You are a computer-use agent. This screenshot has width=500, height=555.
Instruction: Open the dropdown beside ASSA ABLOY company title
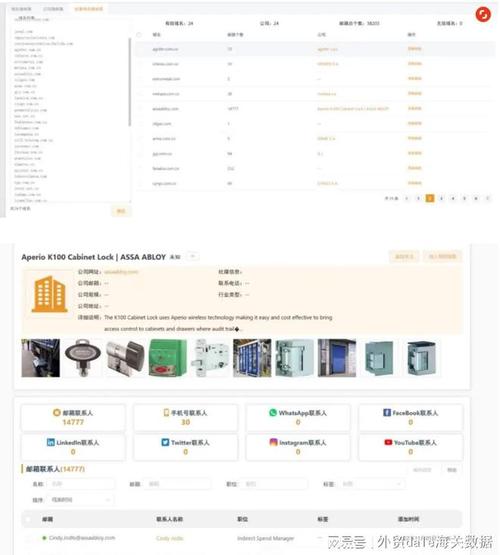193,256
